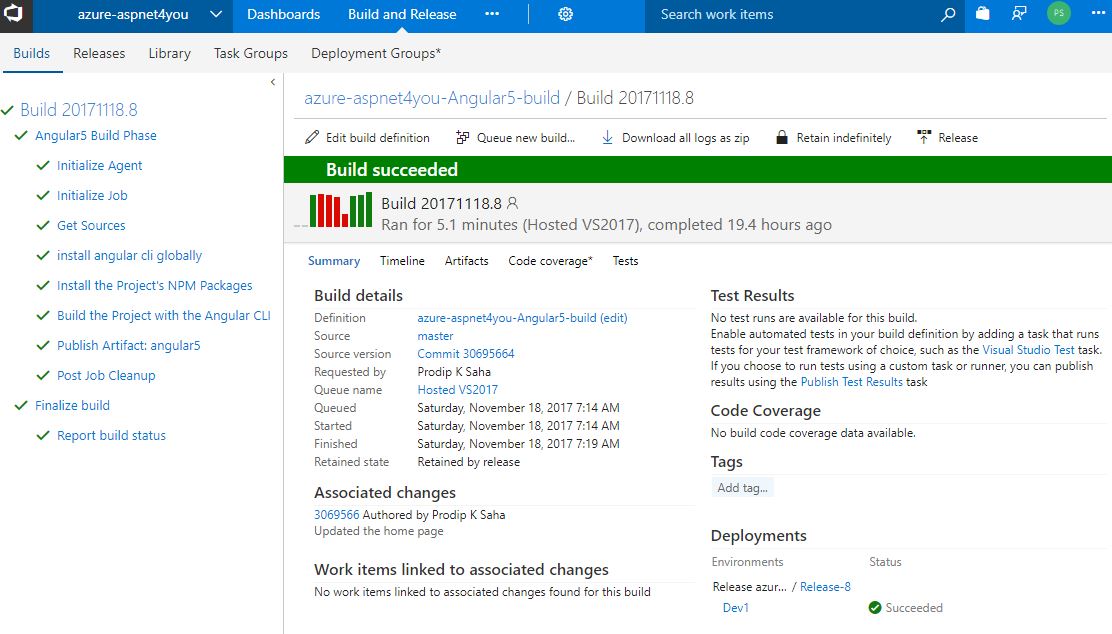
Task: Select Build 20171118.8 root tree node
Action: [79, 110]
